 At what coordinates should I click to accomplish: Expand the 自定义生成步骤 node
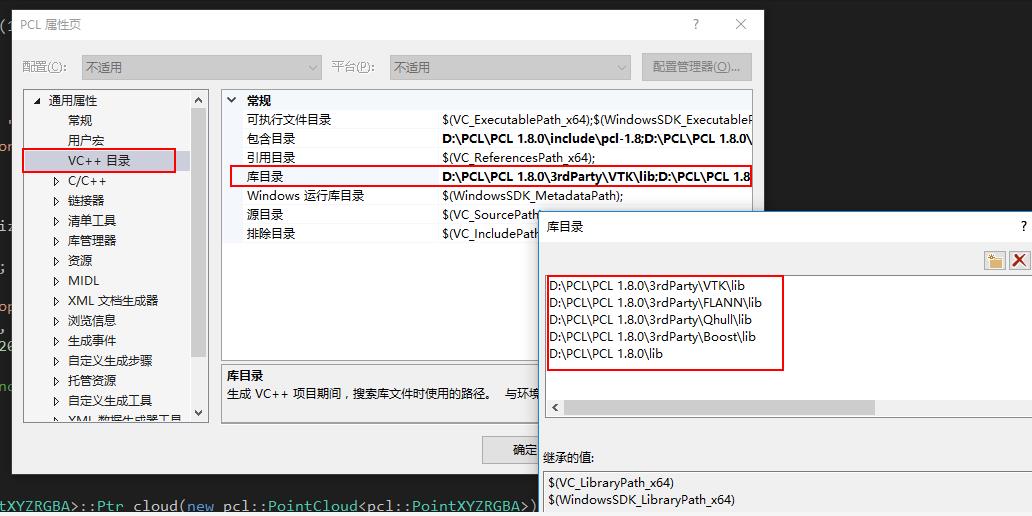[56, 361]
